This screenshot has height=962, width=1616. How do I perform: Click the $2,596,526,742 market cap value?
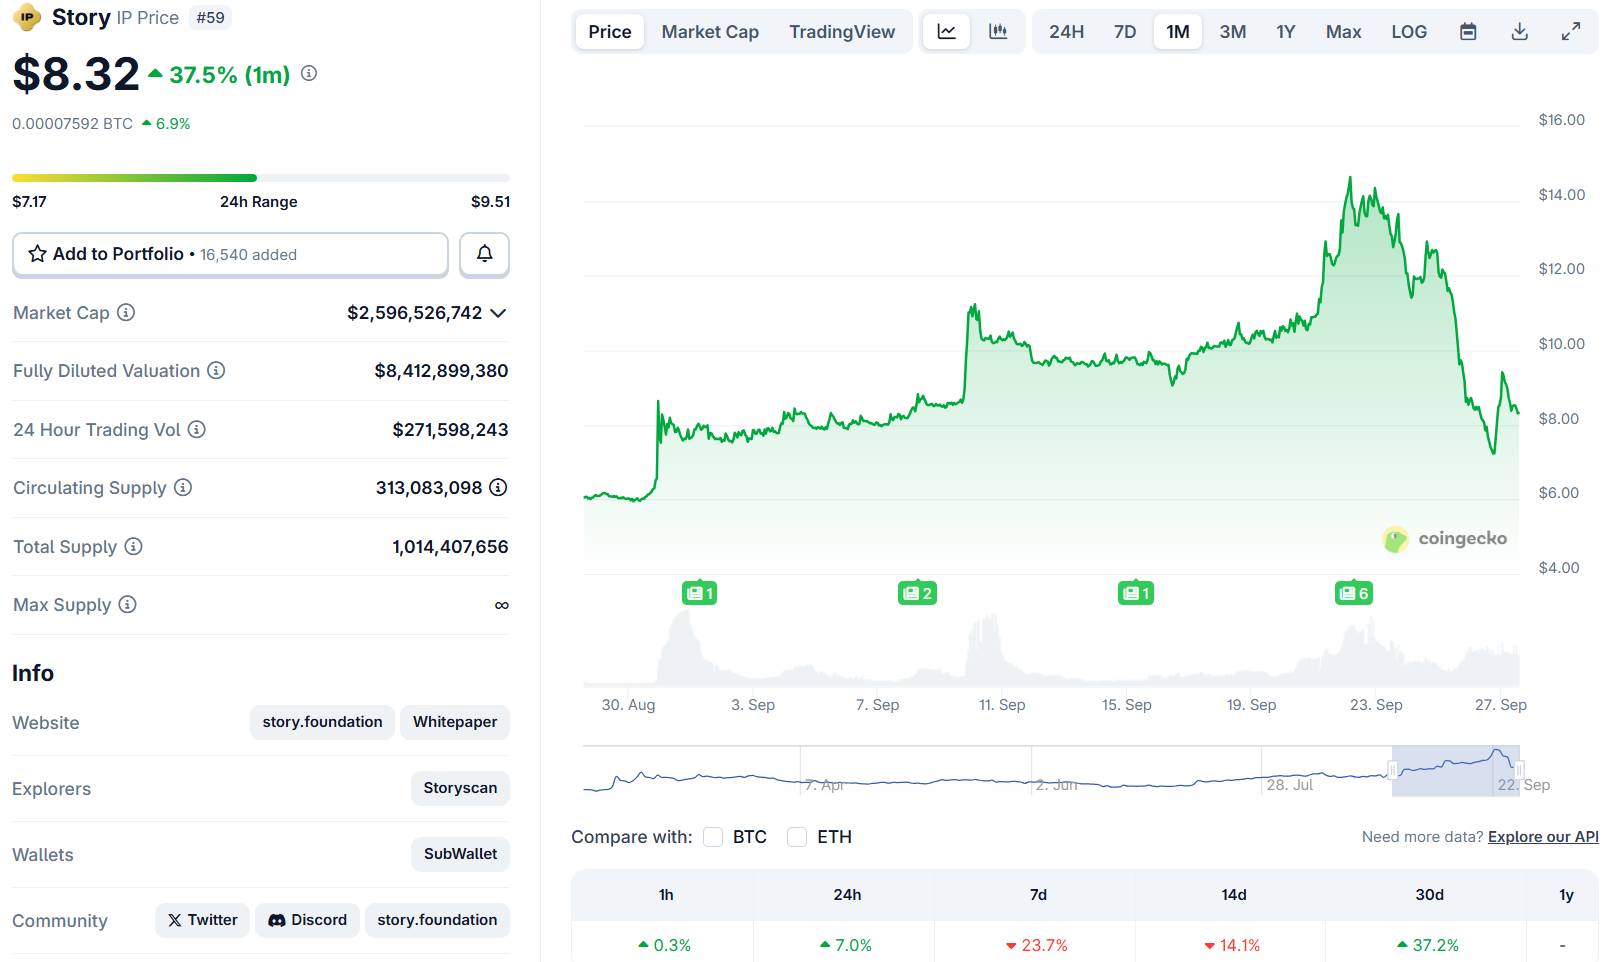(414, 313)
